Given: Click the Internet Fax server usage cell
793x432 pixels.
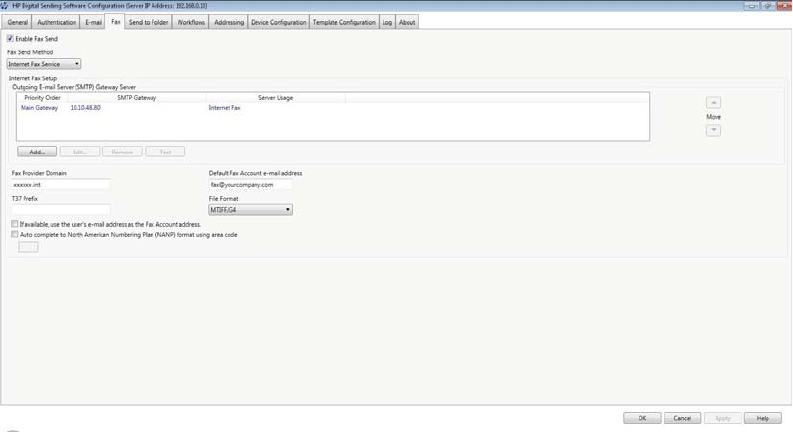Looking at the screenshot, I should tap(225, 108).
